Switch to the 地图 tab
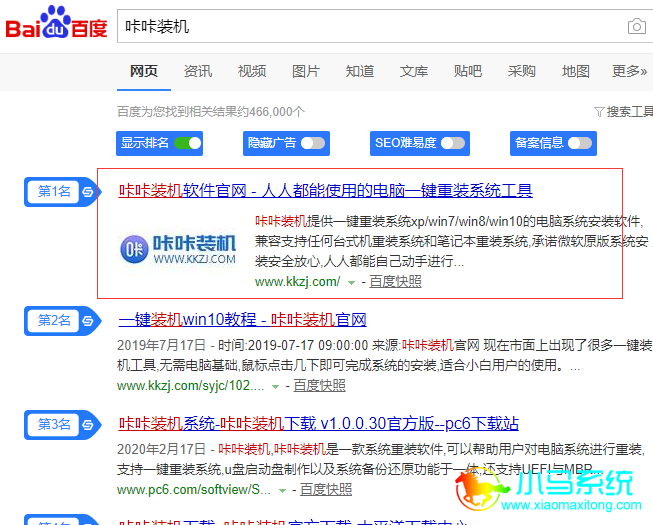653x525 pixels. click(576, 71)
